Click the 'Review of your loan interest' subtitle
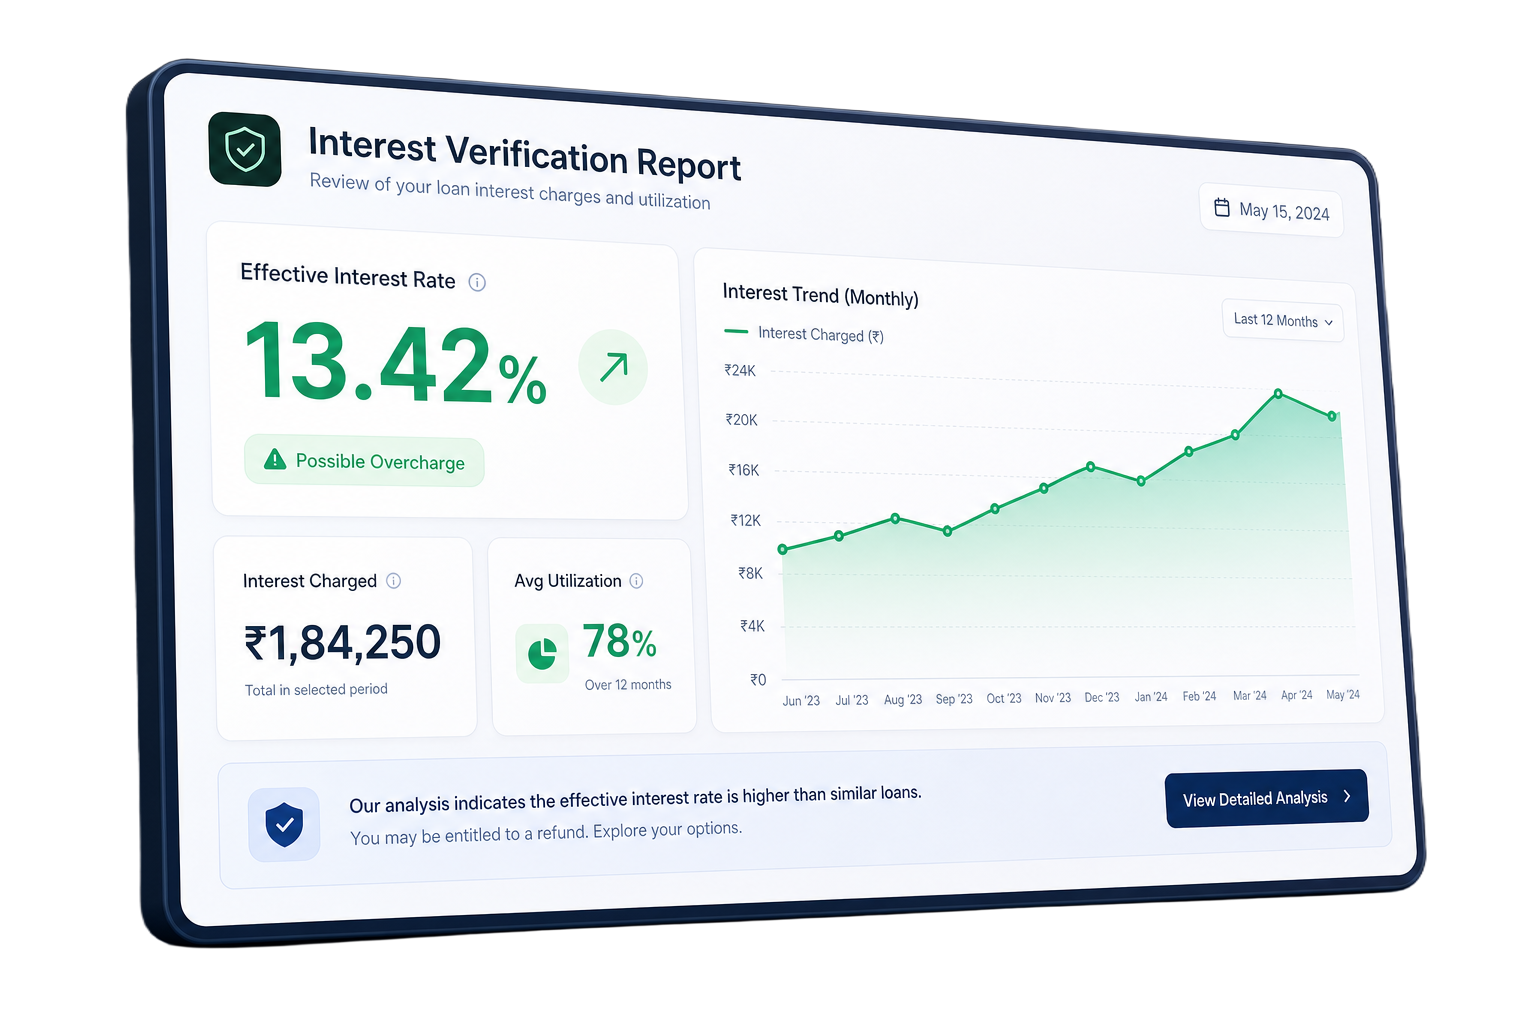This screenshot has width=1536, height=1024. [510, 191]
